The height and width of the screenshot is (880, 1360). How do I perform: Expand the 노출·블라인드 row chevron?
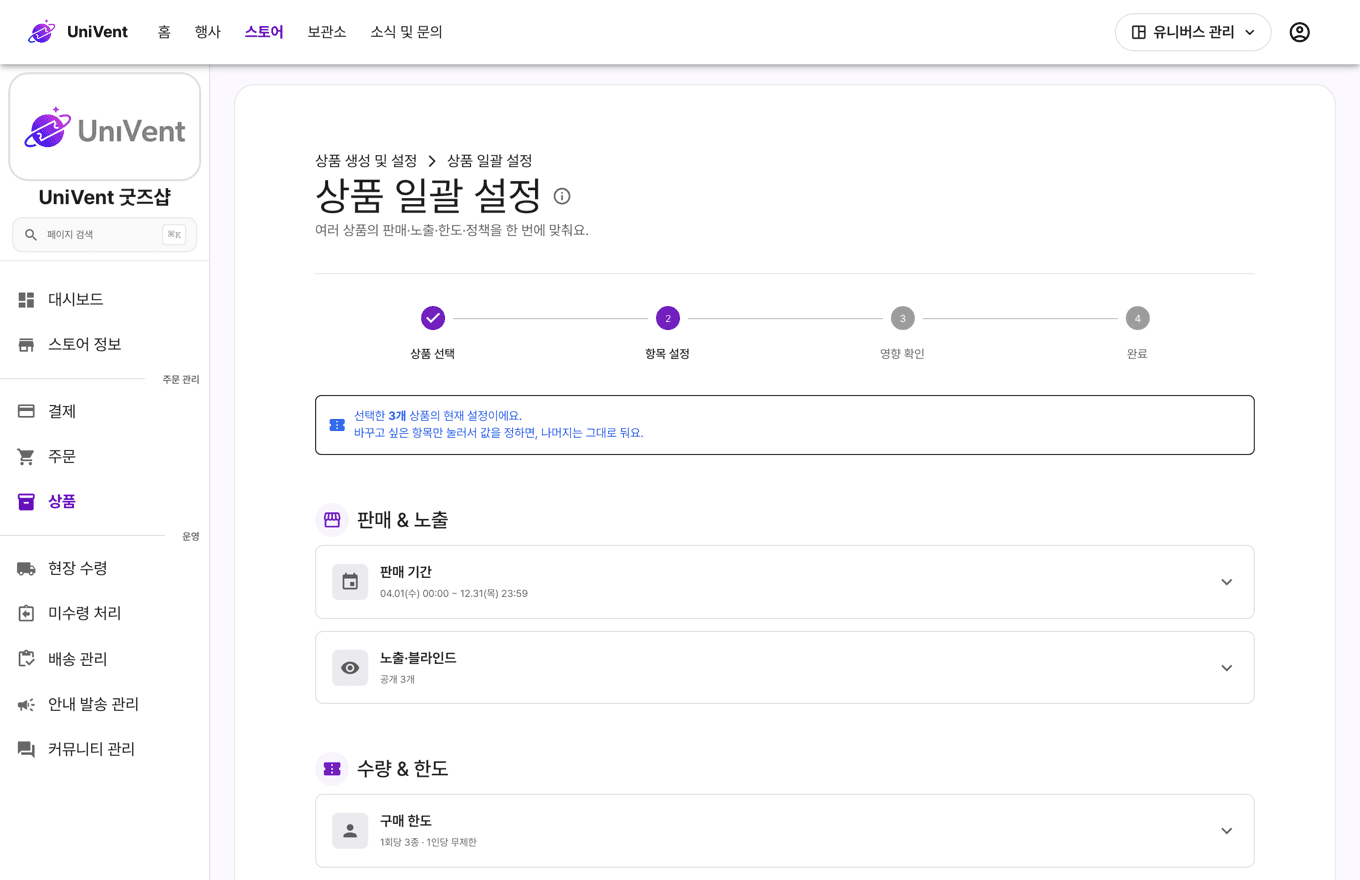1227,668
